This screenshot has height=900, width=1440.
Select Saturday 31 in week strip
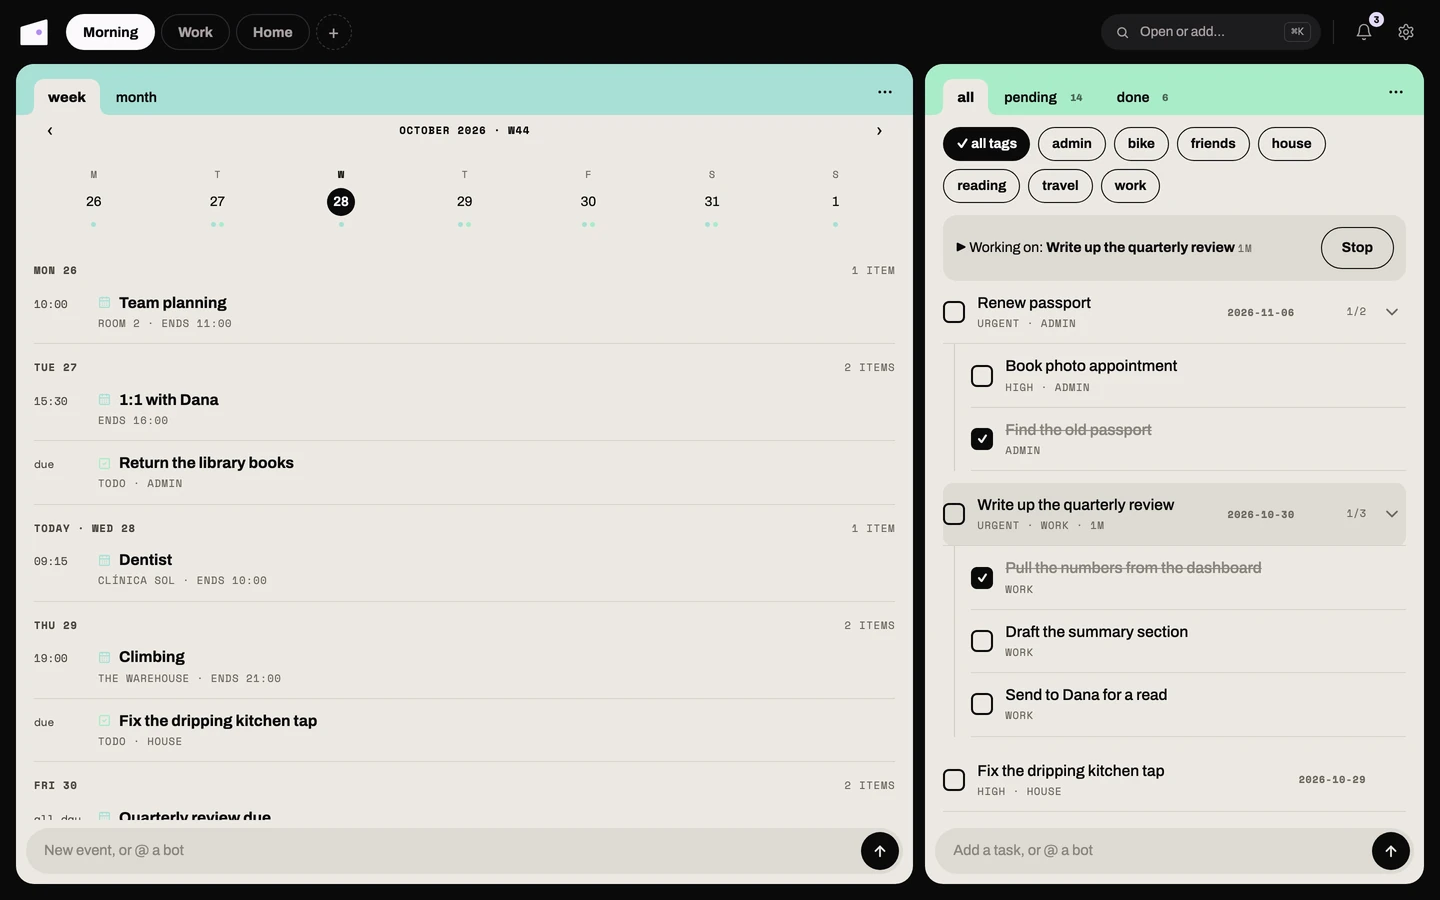point(712,201)
